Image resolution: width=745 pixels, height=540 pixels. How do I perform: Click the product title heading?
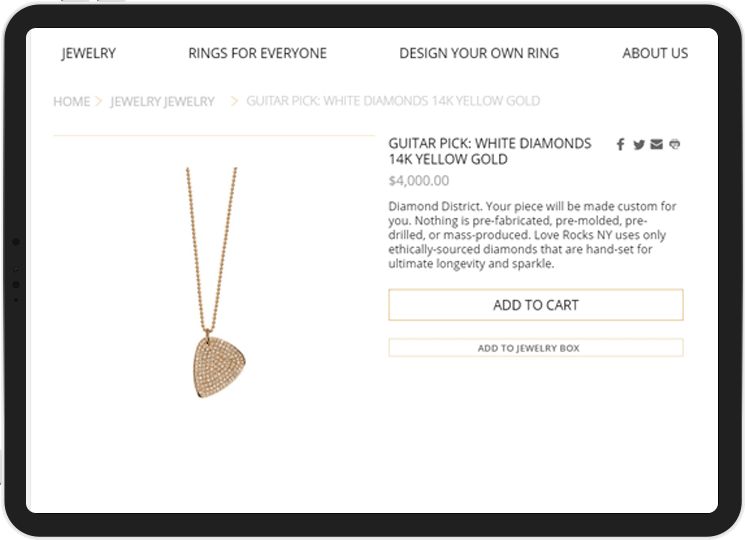point(490,151)
